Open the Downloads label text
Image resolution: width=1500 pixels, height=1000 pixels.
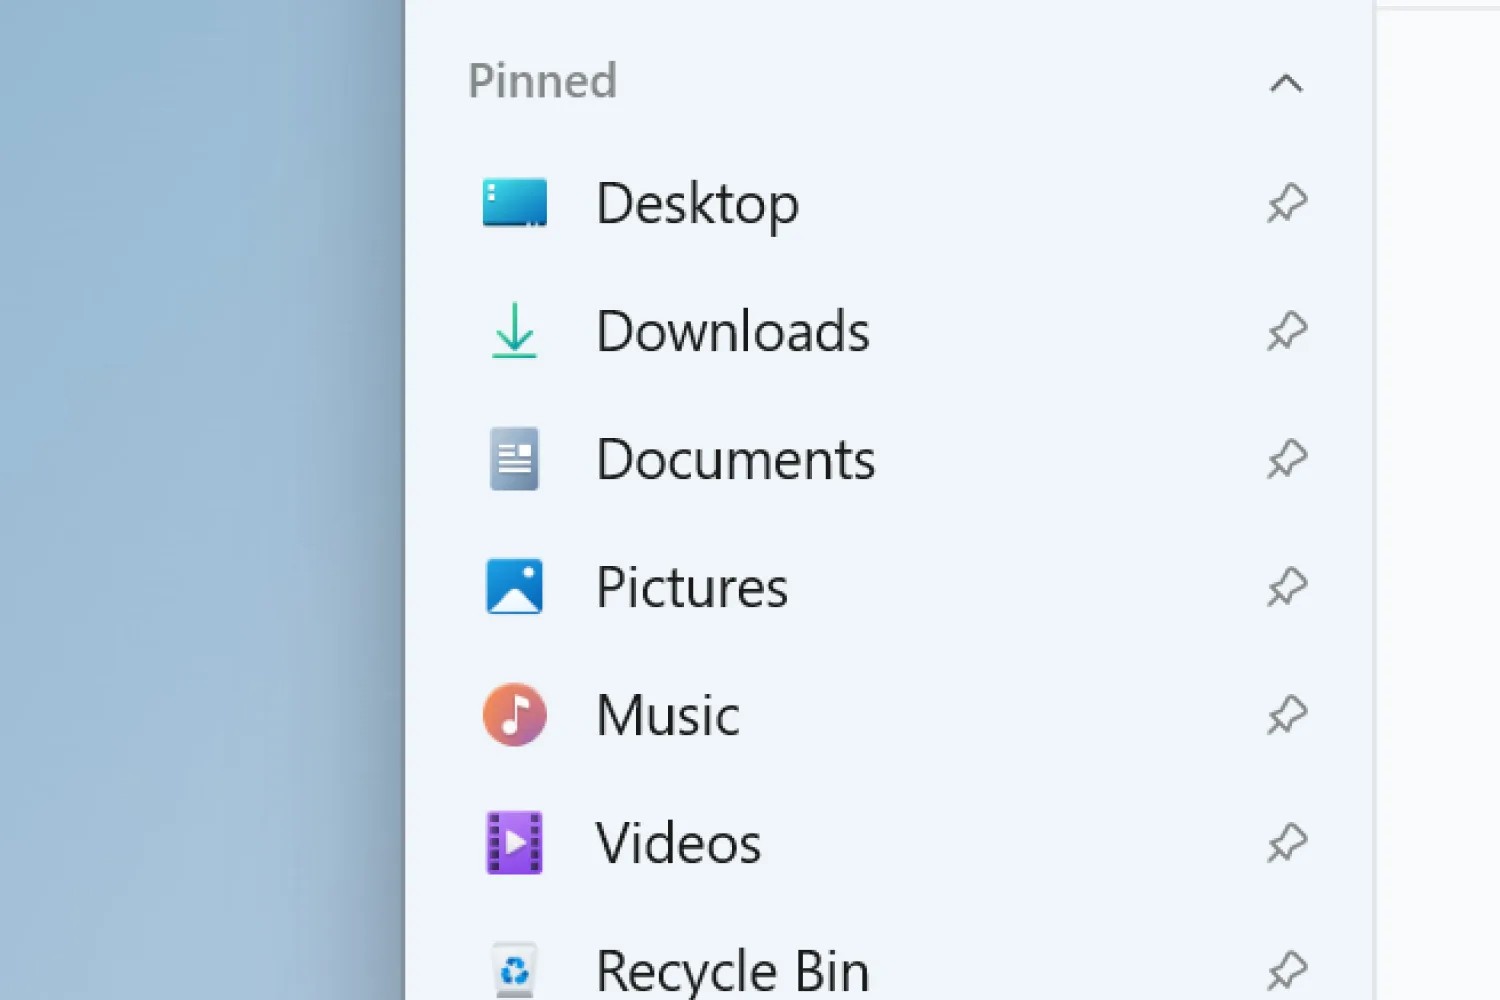[732, 331]
